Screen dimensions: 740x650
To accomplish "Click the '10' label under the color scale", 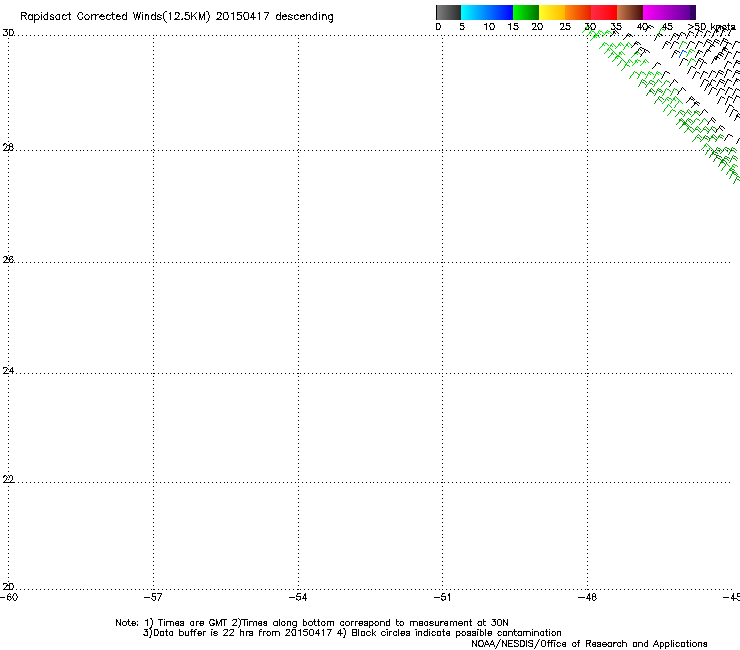I will coord(489,27).
